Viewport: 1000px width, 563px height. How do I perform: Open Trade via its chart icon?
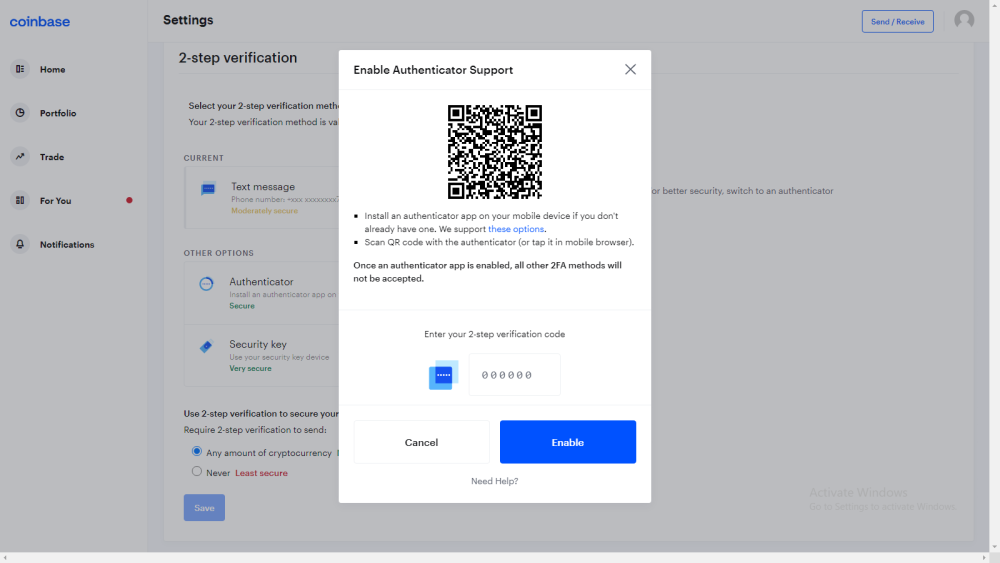[20, 156]
